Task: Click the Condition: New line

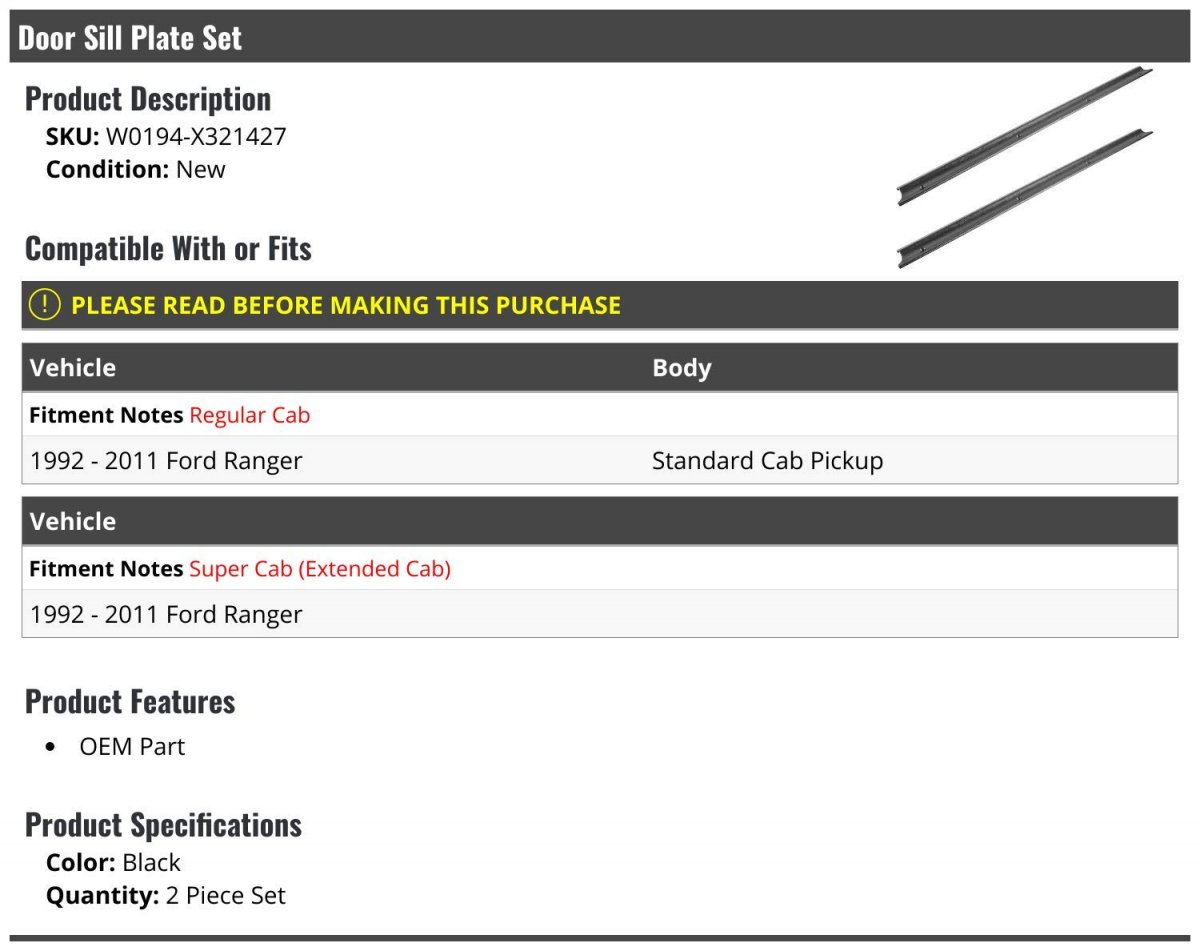Action: pyautogui.click(x=136, y=169)
